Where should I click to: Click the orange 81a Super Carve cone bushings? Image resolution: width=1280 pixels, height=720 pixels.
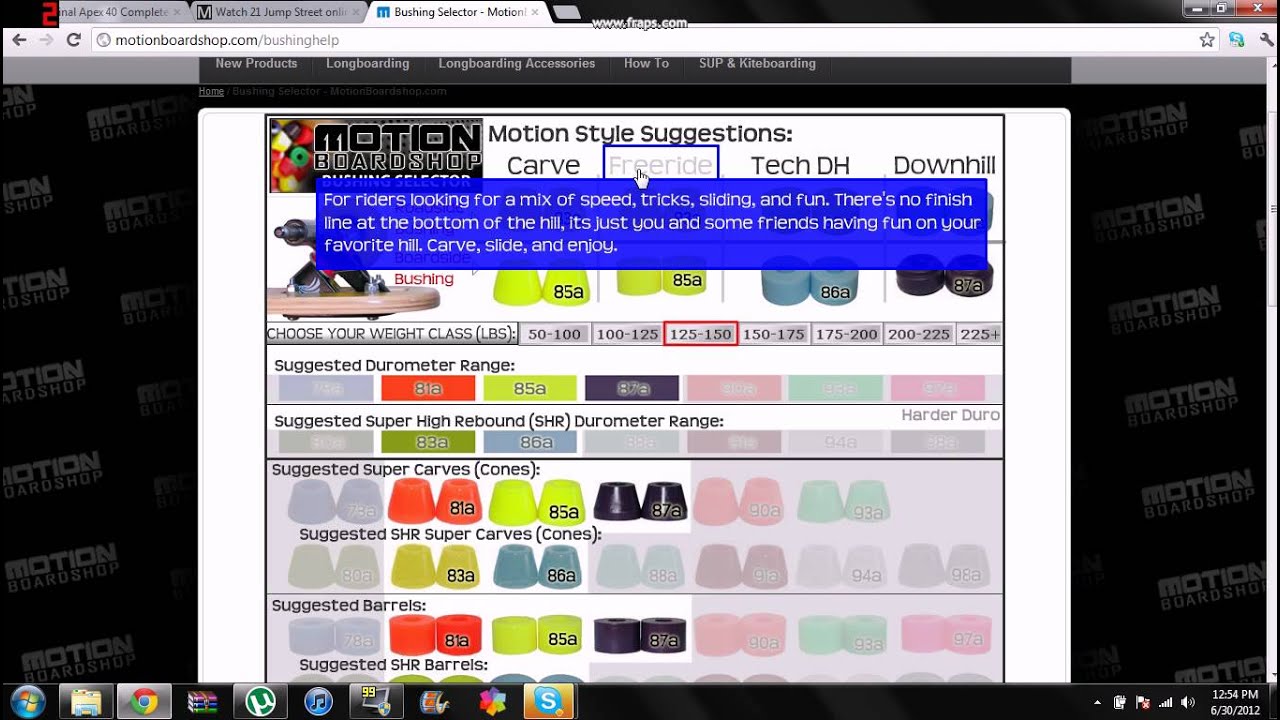[435, 501]
